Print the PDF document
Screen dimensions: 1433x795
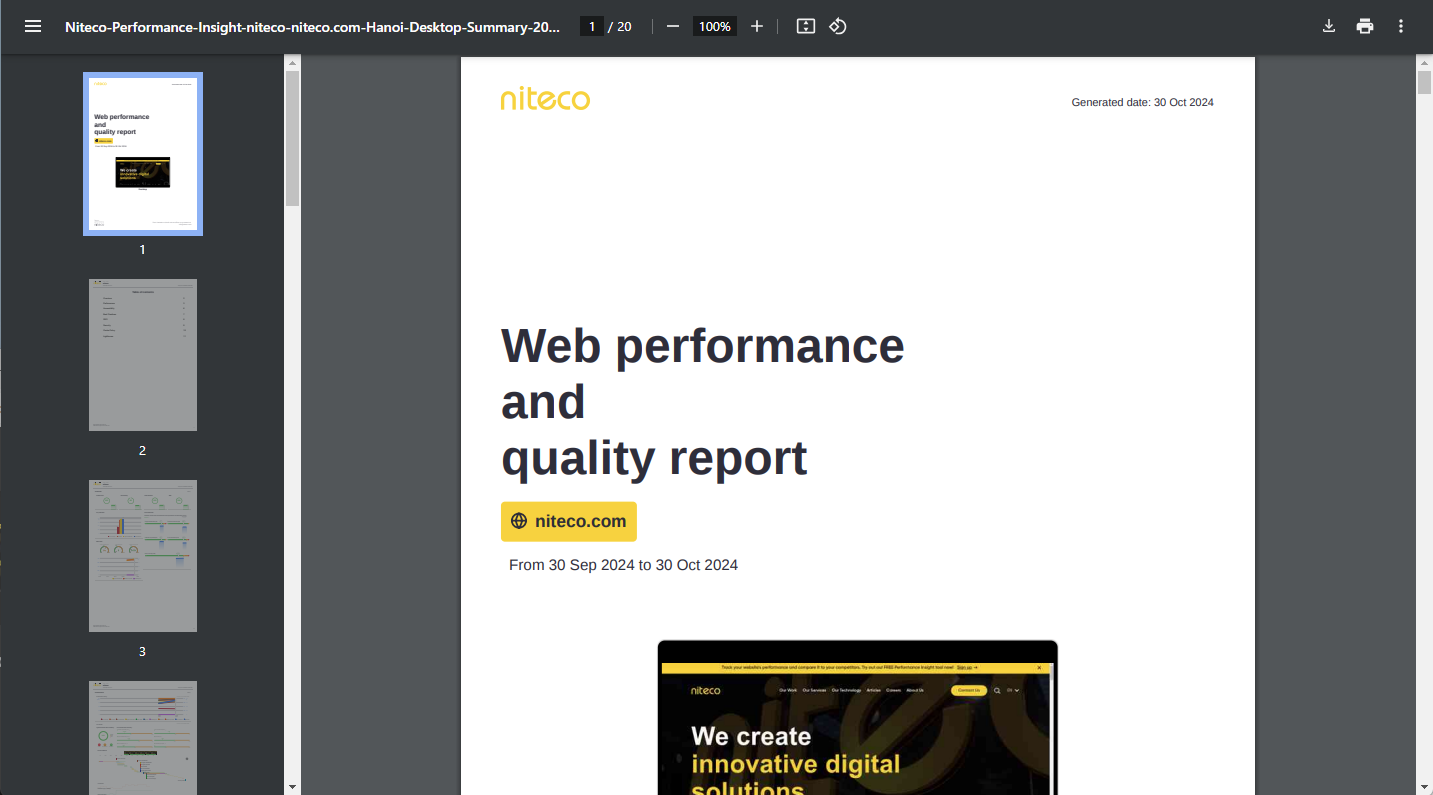(1365, 27)
